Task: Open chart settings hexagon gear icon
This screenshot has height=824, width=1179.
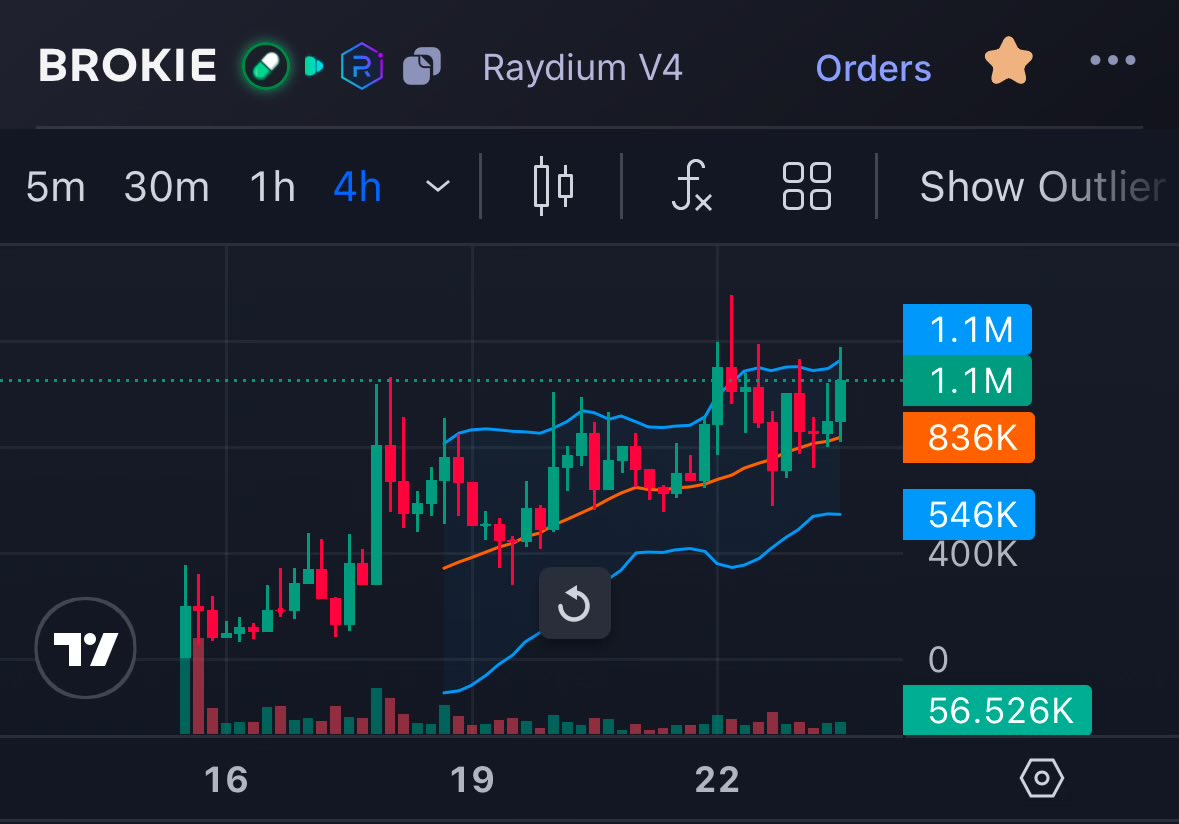Action: pyautogui.click(x=1041, y=778)
